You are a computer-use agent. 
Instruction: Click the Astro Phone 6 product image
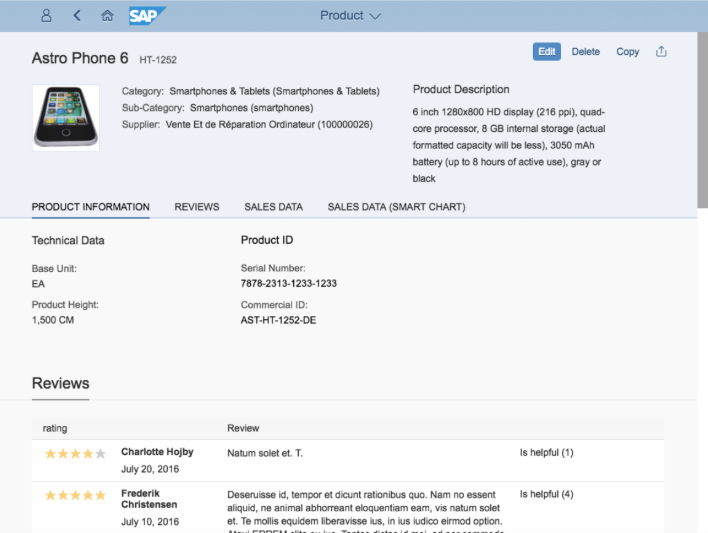[66, 118]
